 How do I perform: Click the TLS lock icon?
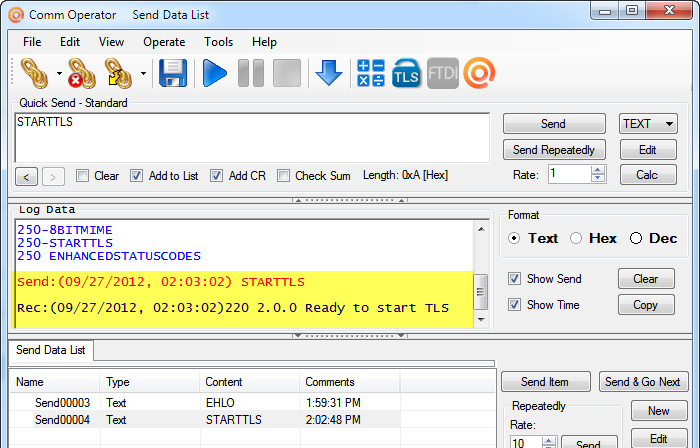coord(406,73)
